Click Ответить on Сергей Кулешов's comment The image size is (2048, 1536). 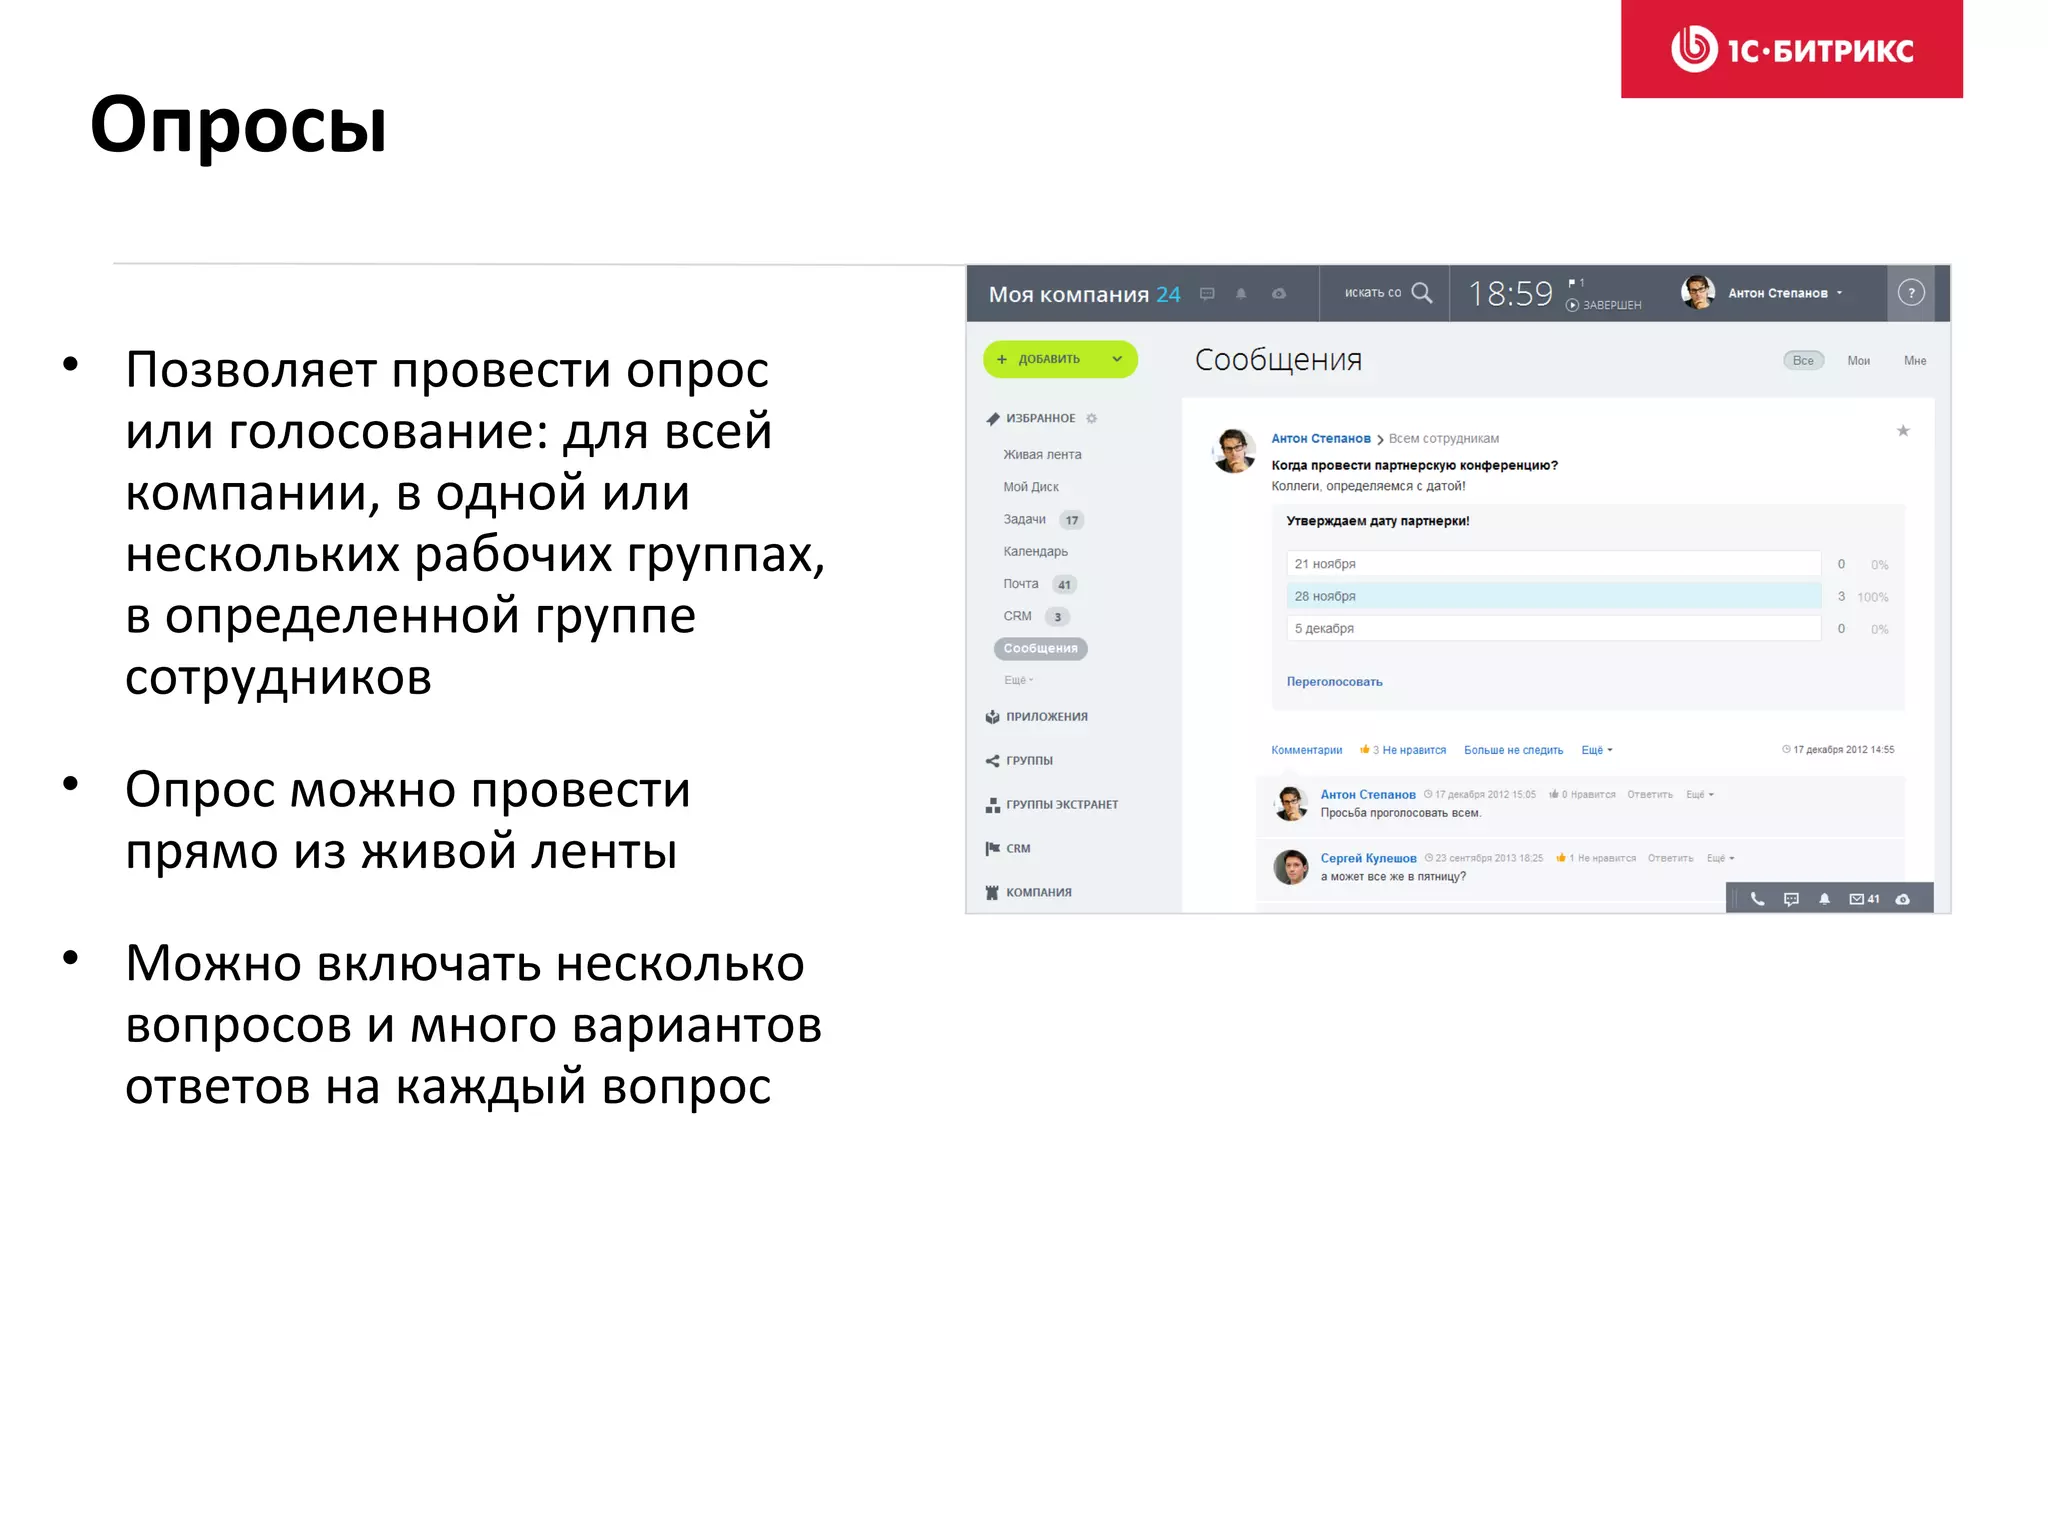(1670, 858)
